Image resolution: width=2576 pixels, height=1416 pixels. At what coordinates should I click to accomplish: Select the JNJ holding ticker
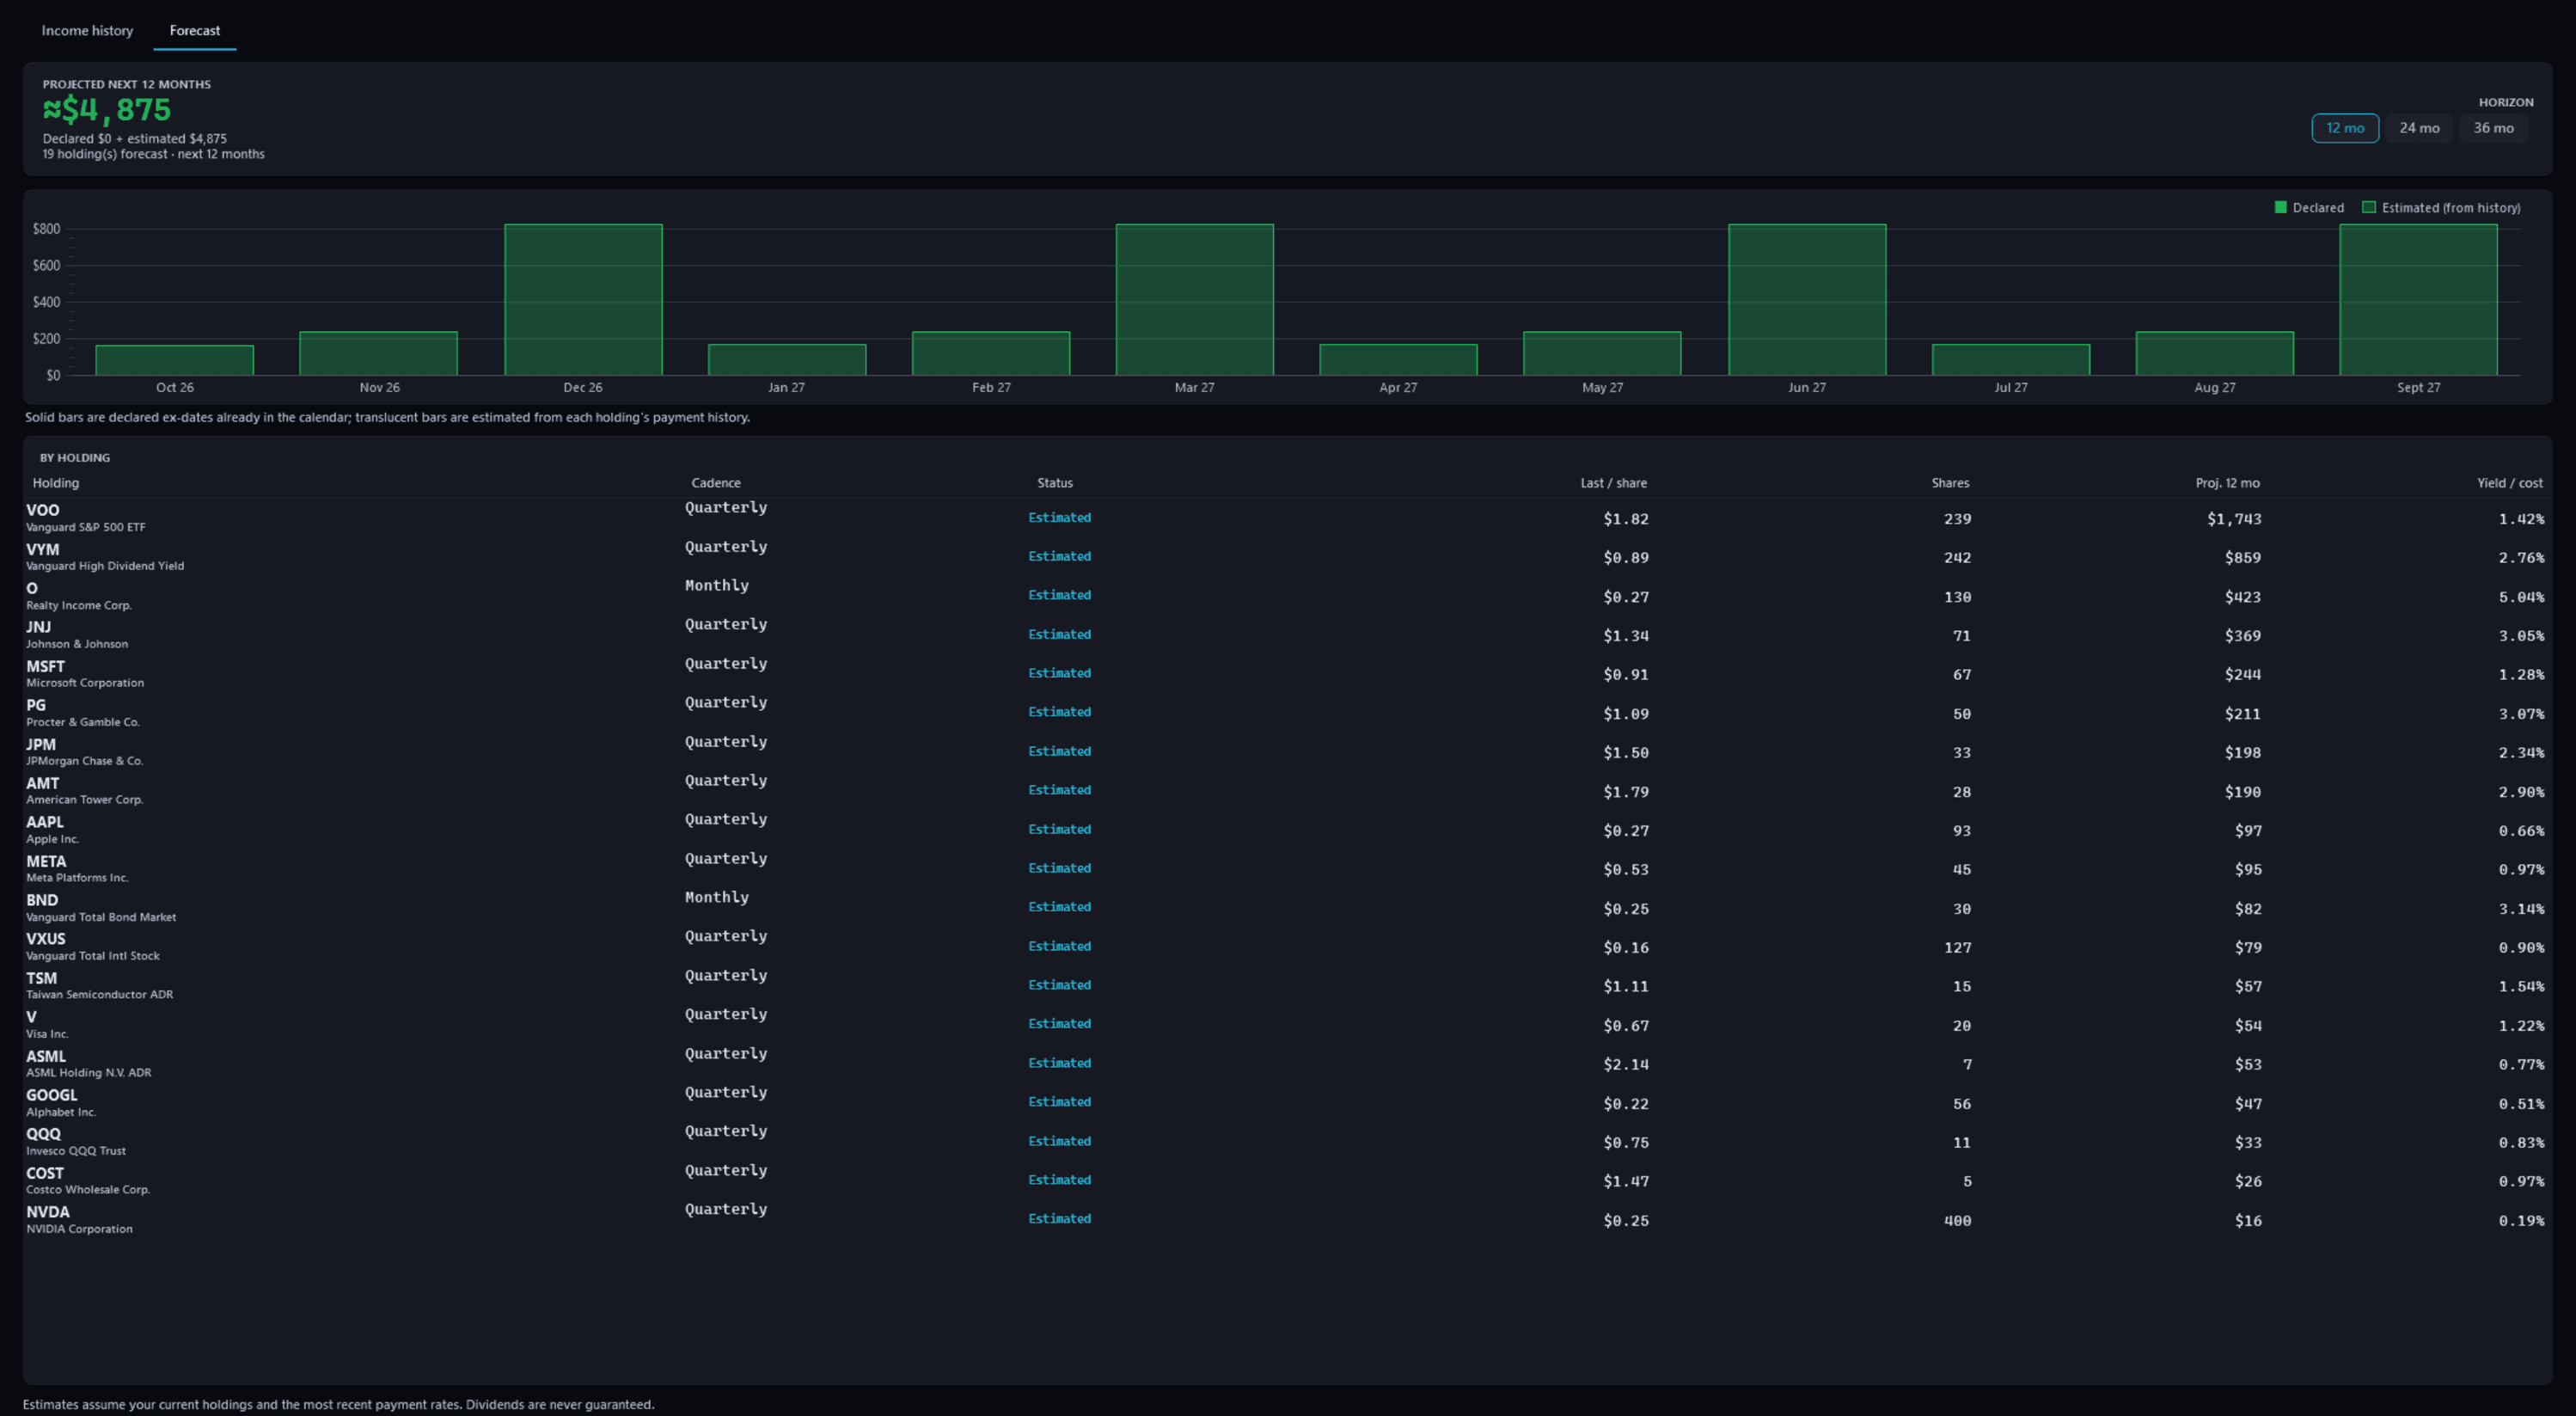[38, 628]
